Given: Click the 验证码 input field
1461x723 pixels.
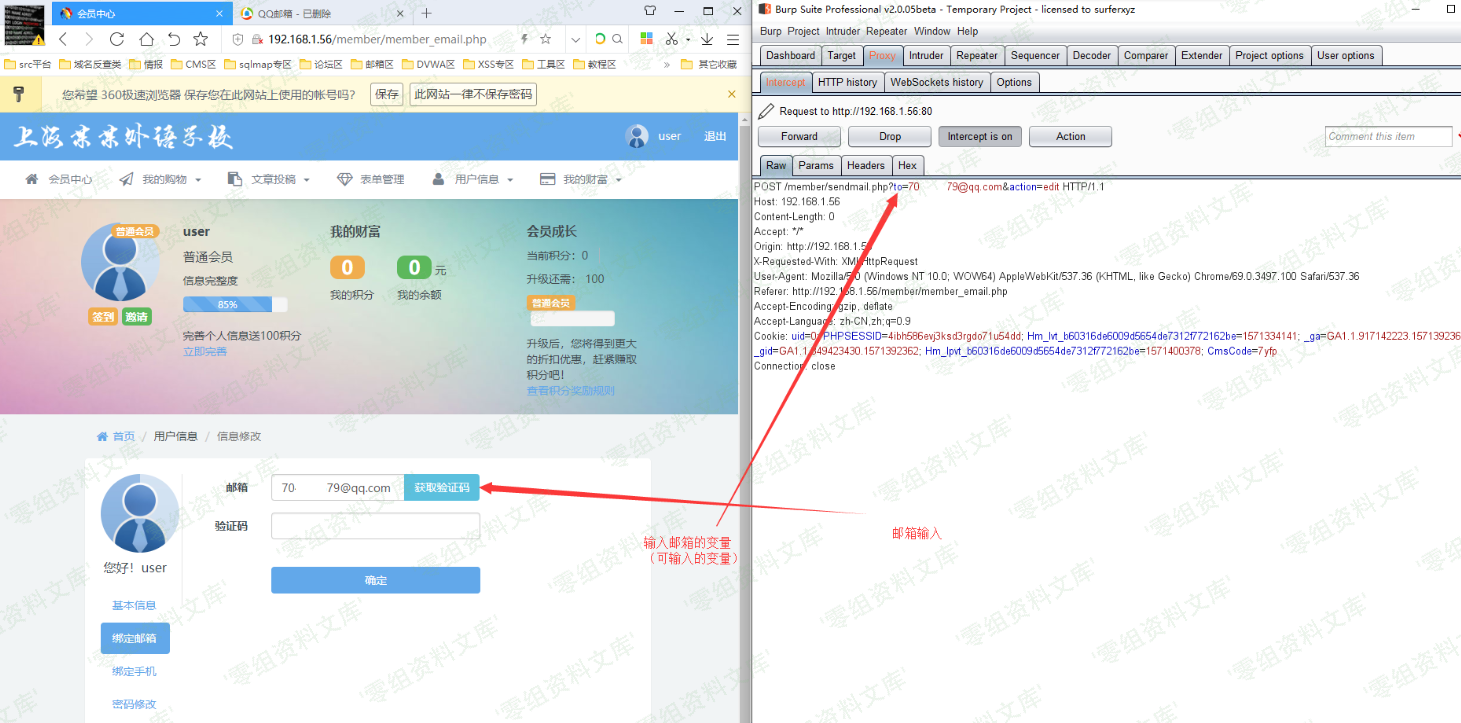Looking at the screenshot, I should [x=375, y=526].
